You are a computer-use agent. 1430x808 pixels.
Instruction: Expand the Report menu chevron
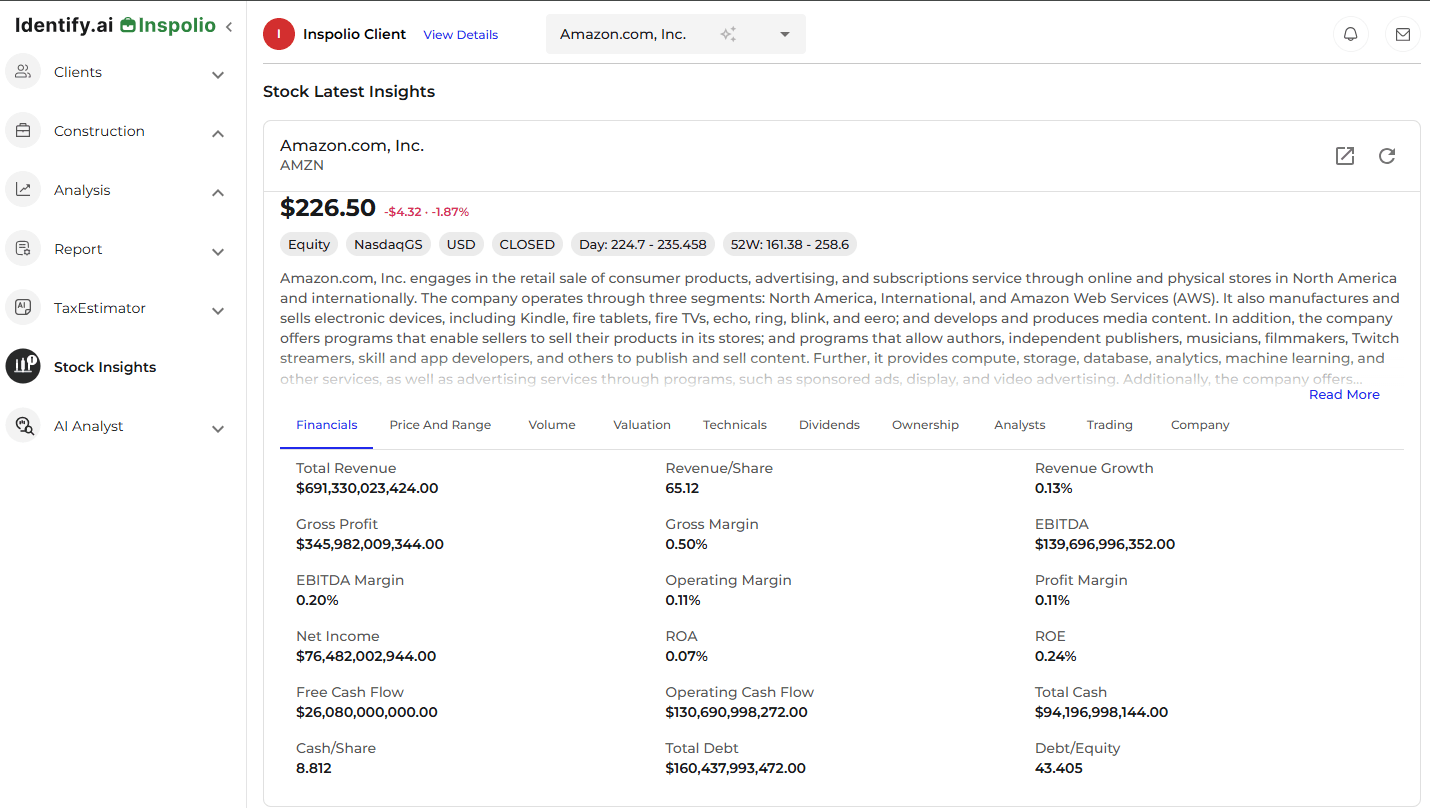coord(218,252)
